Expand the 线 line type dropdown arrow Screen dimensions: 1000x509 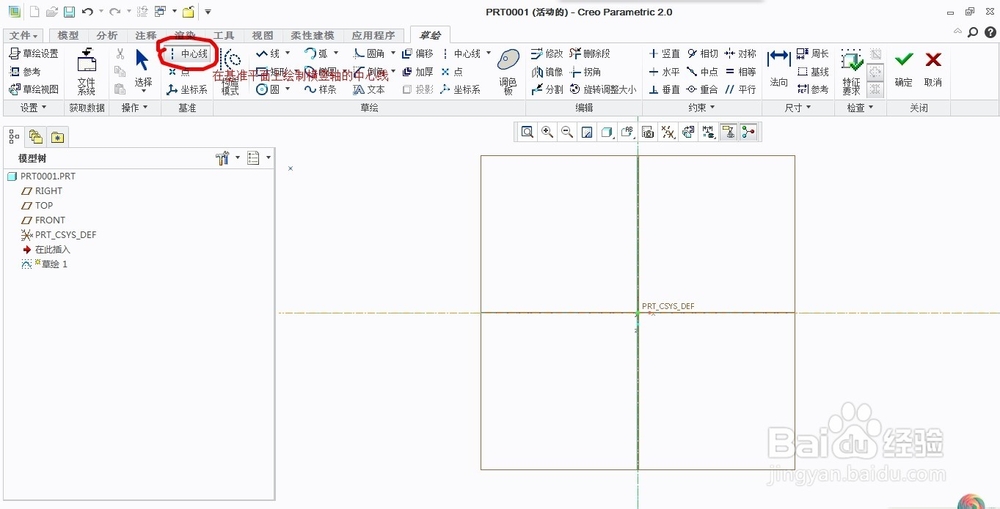click(x=288, y=54)
